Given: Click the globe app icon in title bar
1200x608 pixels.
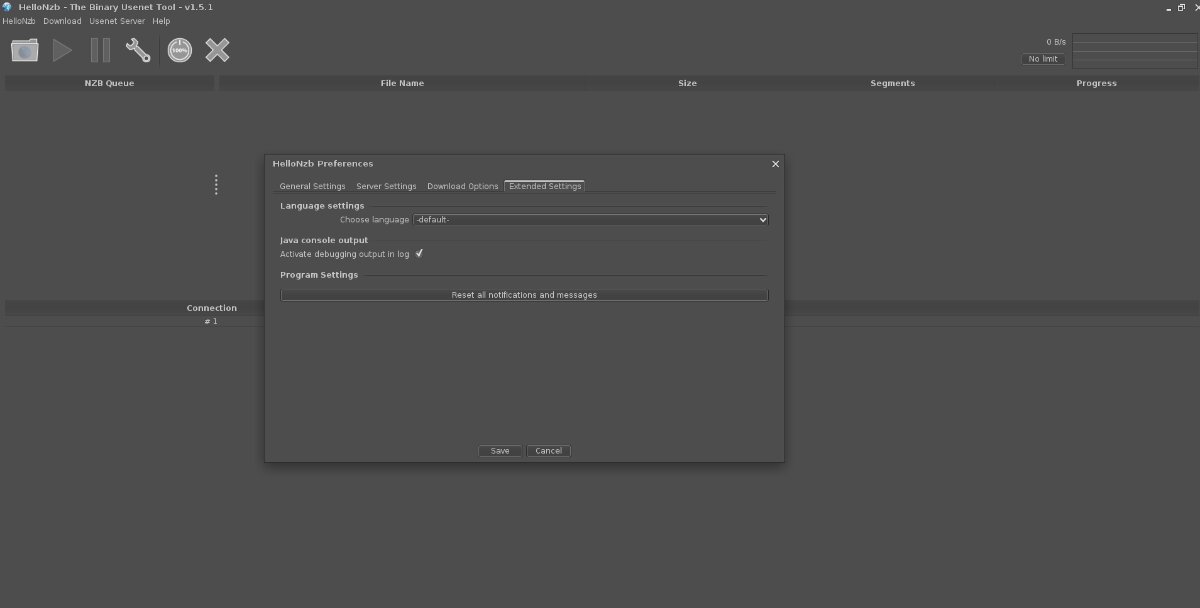Looking at the screenshot, I should (8, 7).
